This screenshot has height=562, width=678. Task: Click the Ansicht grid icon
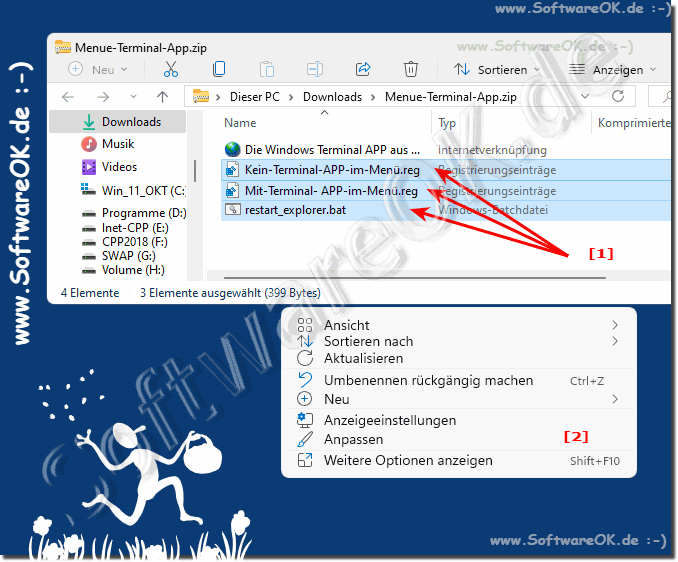pyautogui.click(x=305, y=325)
